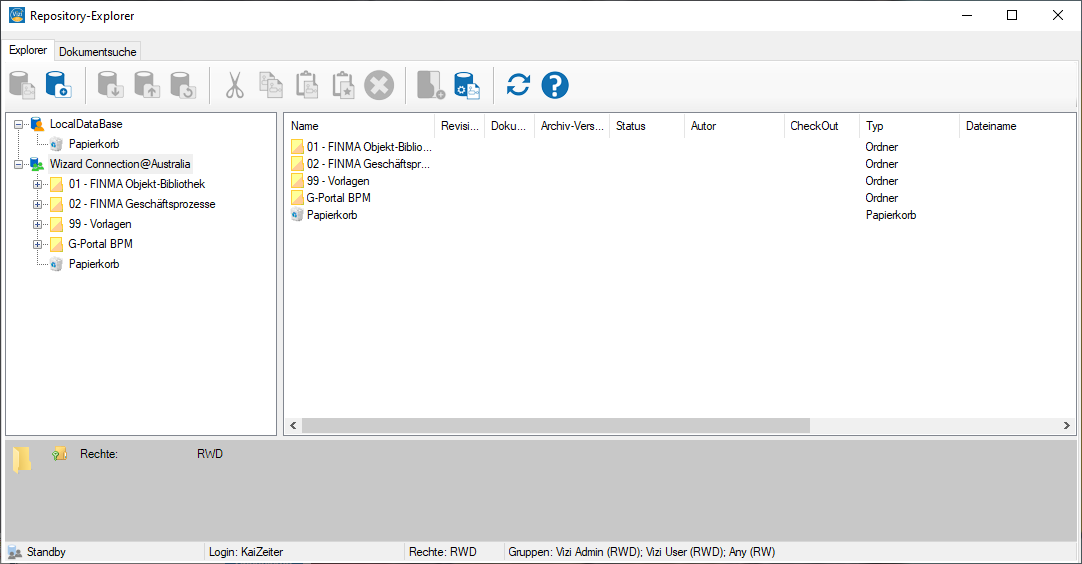
Task: Sort by the Typ column header
Action: pos(909,126)
